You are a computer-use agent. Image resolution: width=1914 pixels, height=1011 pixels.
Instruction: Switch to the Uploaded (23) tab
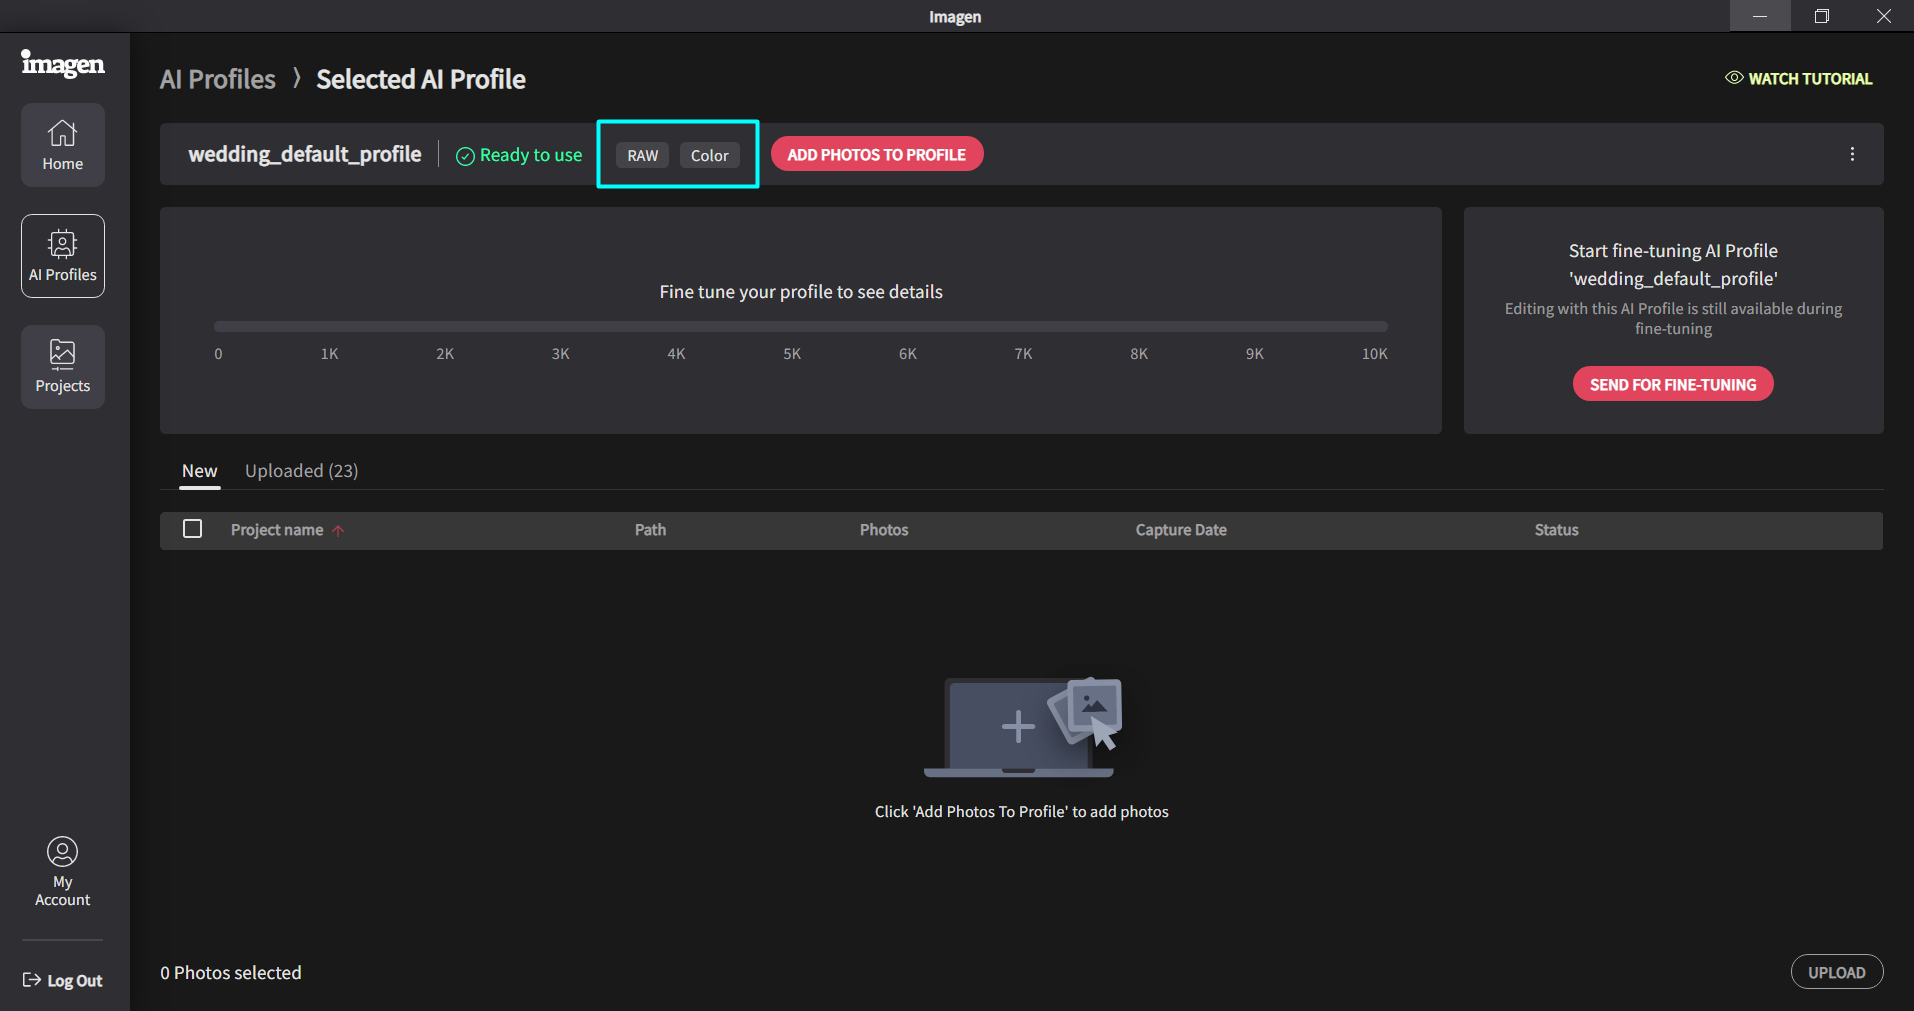pos(301,471)
